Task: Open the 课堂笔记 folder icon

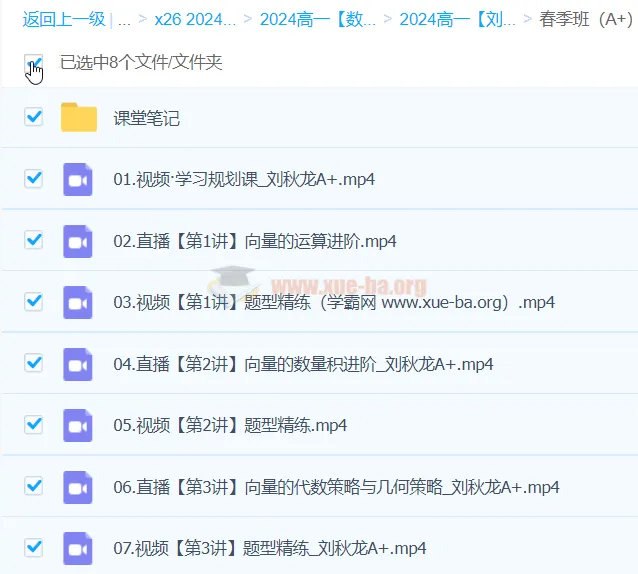Action: coord(78,118)
